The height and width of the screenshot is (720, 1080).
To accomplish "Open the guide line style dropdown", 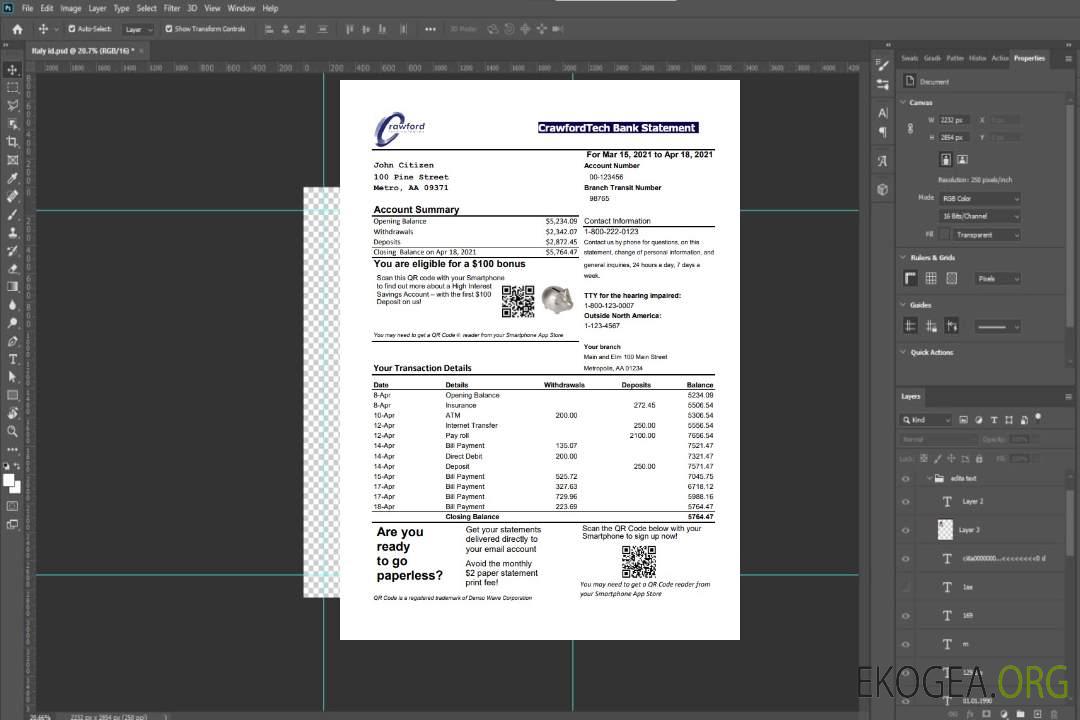I will (x=997, y=327).
